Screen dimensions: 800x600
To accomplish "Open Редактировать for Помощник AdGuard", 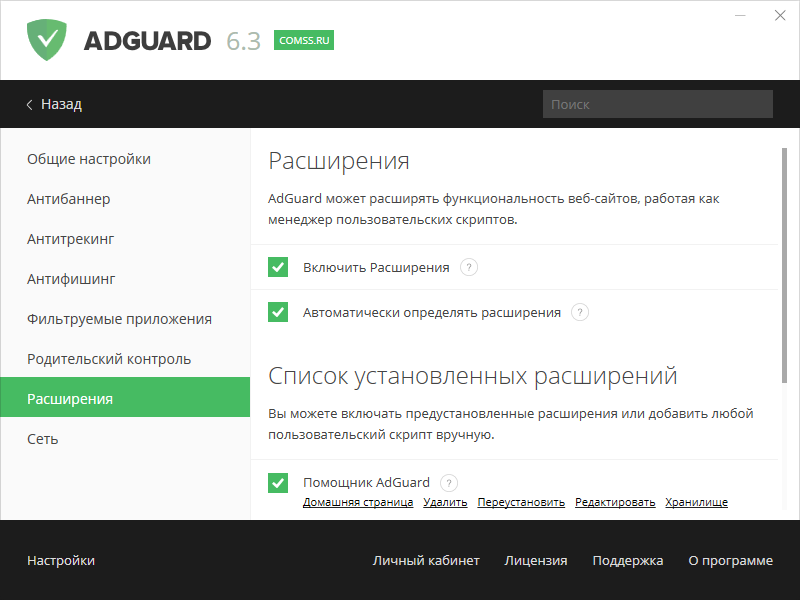I will pyautogui.click(x=615, y=502).
